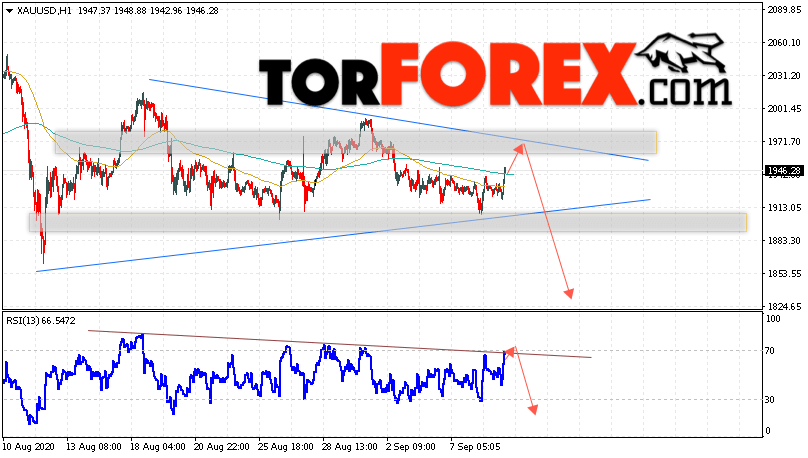Click the 25 Aug 18:00 time label
The image size is (808, 458).
pos(286,447)
